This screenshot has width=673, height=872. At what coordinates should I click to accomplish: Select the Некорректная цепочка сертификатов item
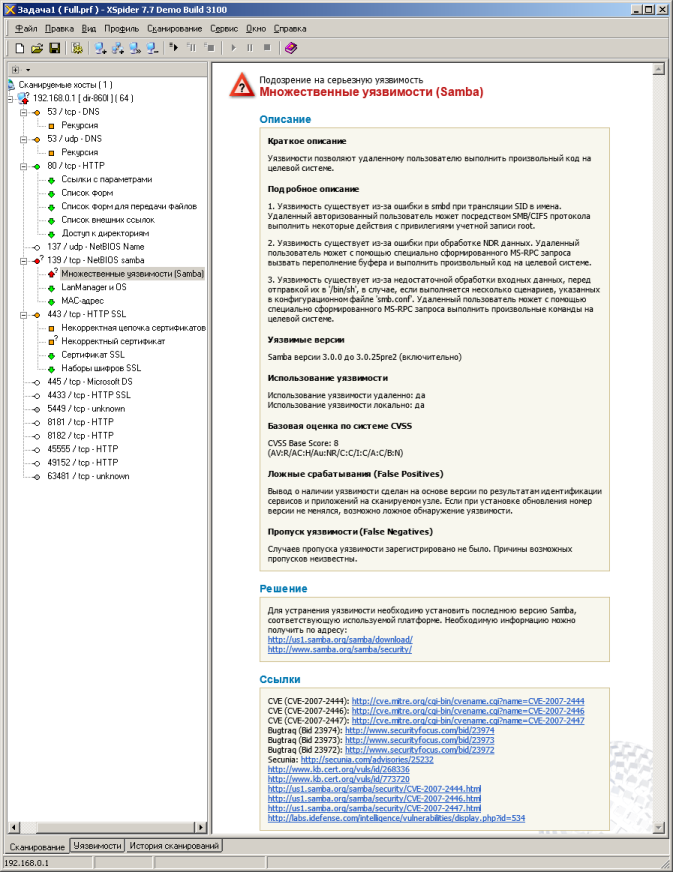pos(133,328)
